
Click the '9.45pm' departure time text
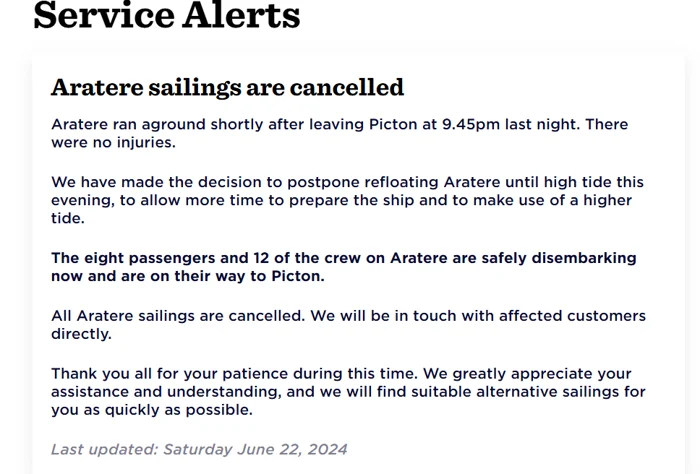[471, 124]
